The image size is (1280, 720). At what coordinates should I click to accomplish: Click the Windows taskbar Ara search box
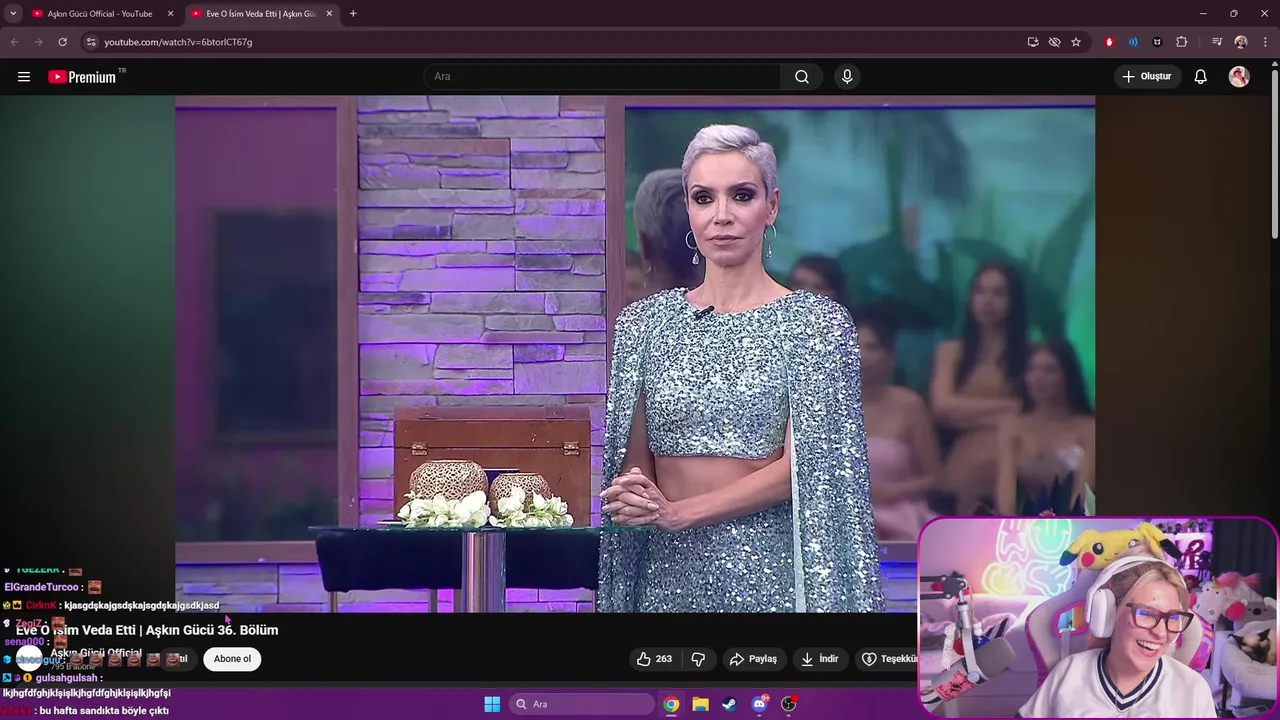(x=582, y=704)
